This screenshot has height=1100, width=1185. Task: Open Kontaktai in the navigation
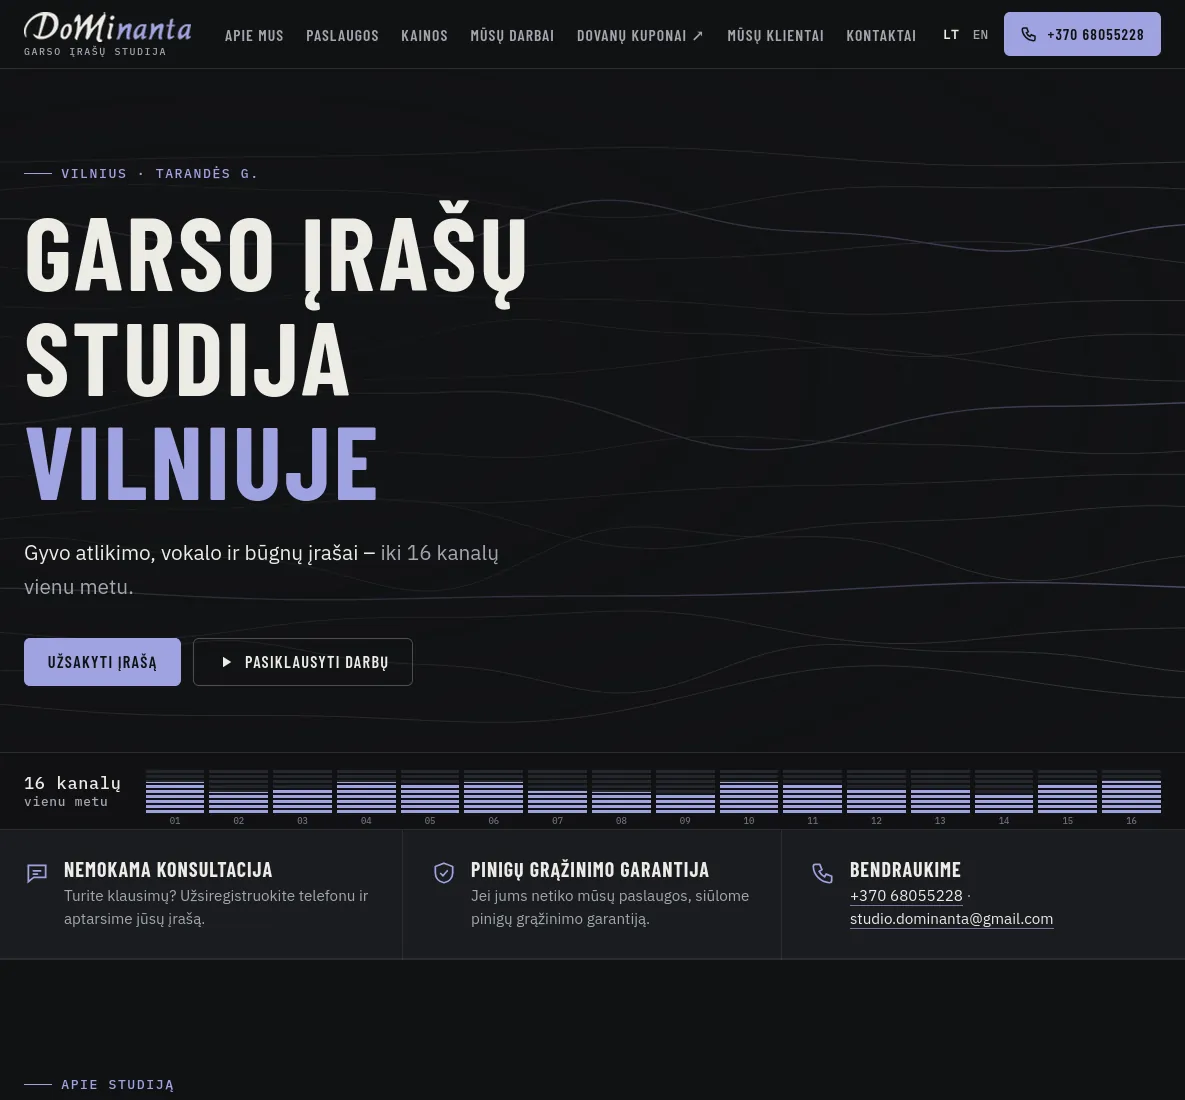pyautogui.click(x=881, y=36)
